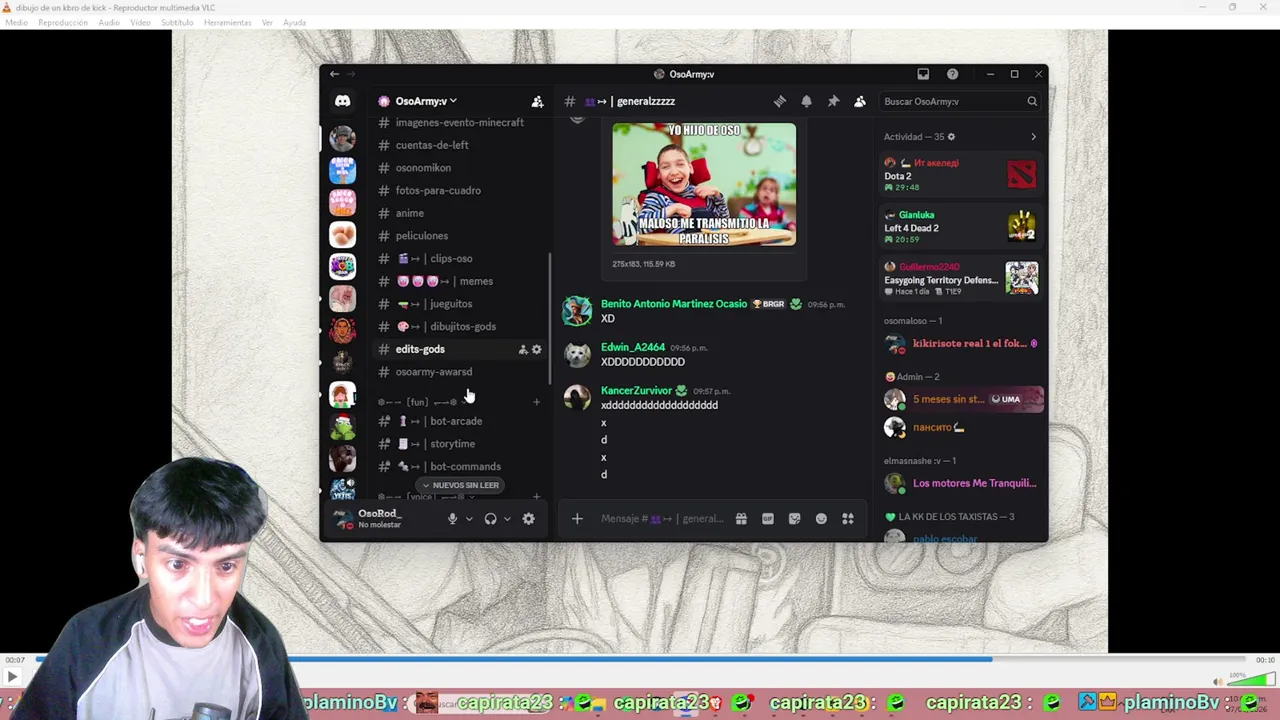Toggle the microphone mute button
This screenshot has height=720, width=1280.
452,519
